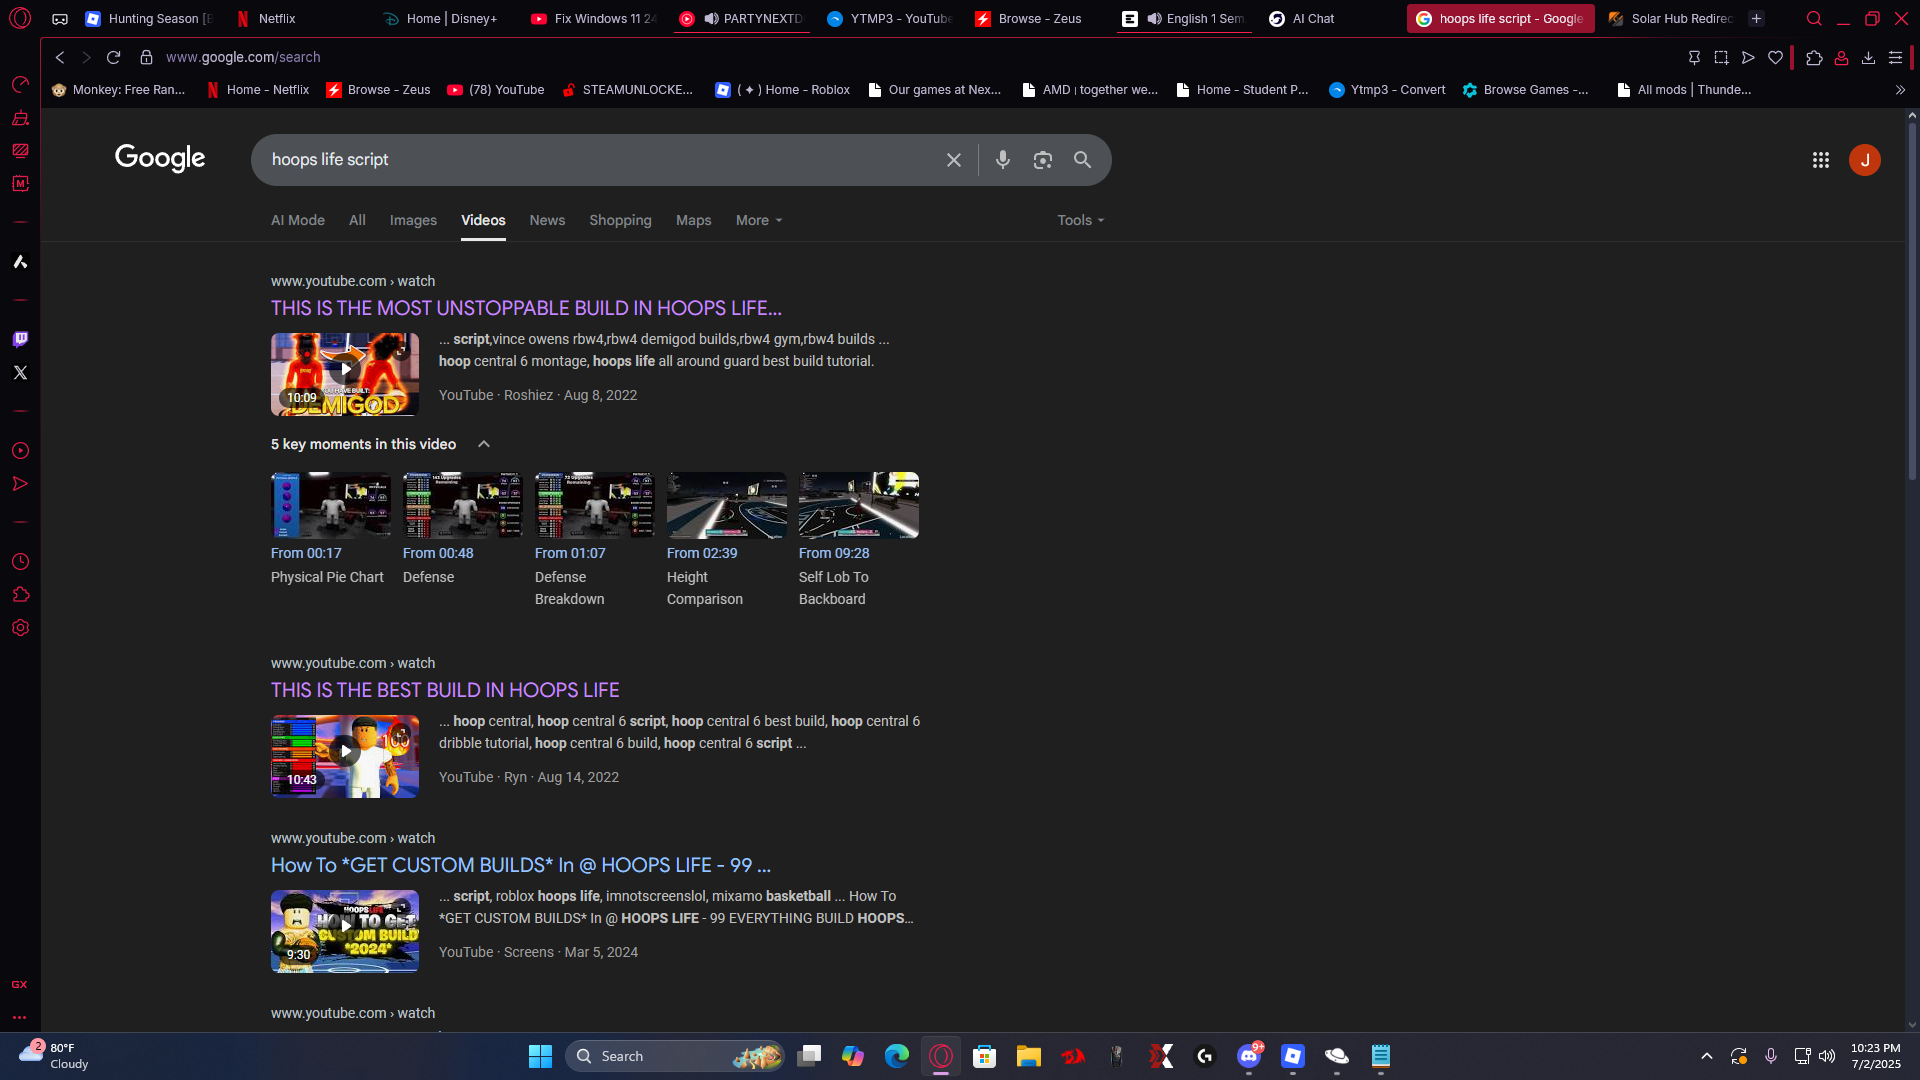1920x1080 pixels.
Task: Open the Google account avatar J
Action: click(1865, 160)
